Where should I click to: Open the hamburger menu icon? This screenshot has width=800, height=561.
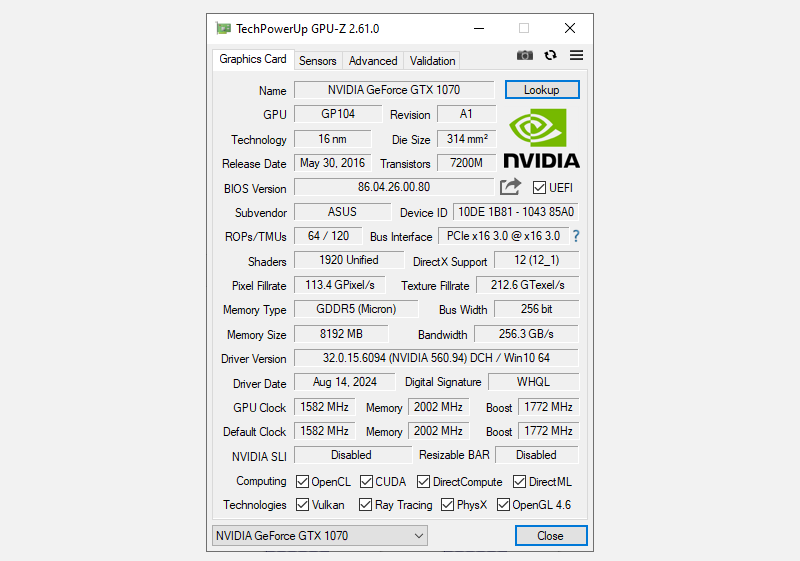[576, 56]
